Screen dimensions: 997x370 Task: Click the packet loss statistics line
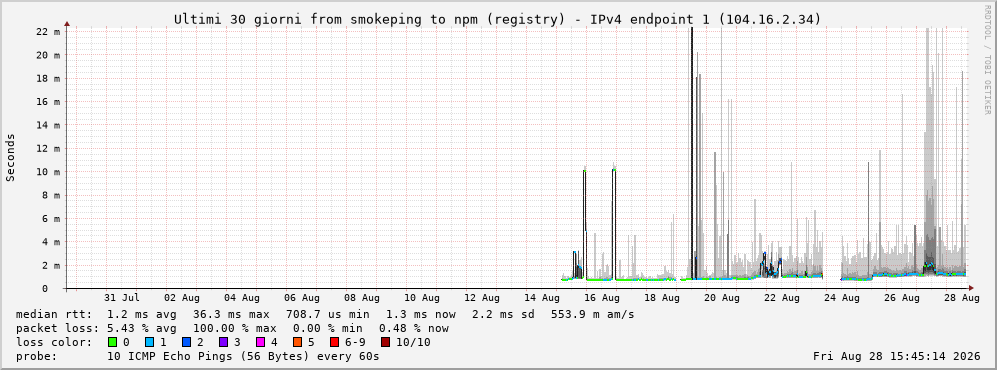232,329
